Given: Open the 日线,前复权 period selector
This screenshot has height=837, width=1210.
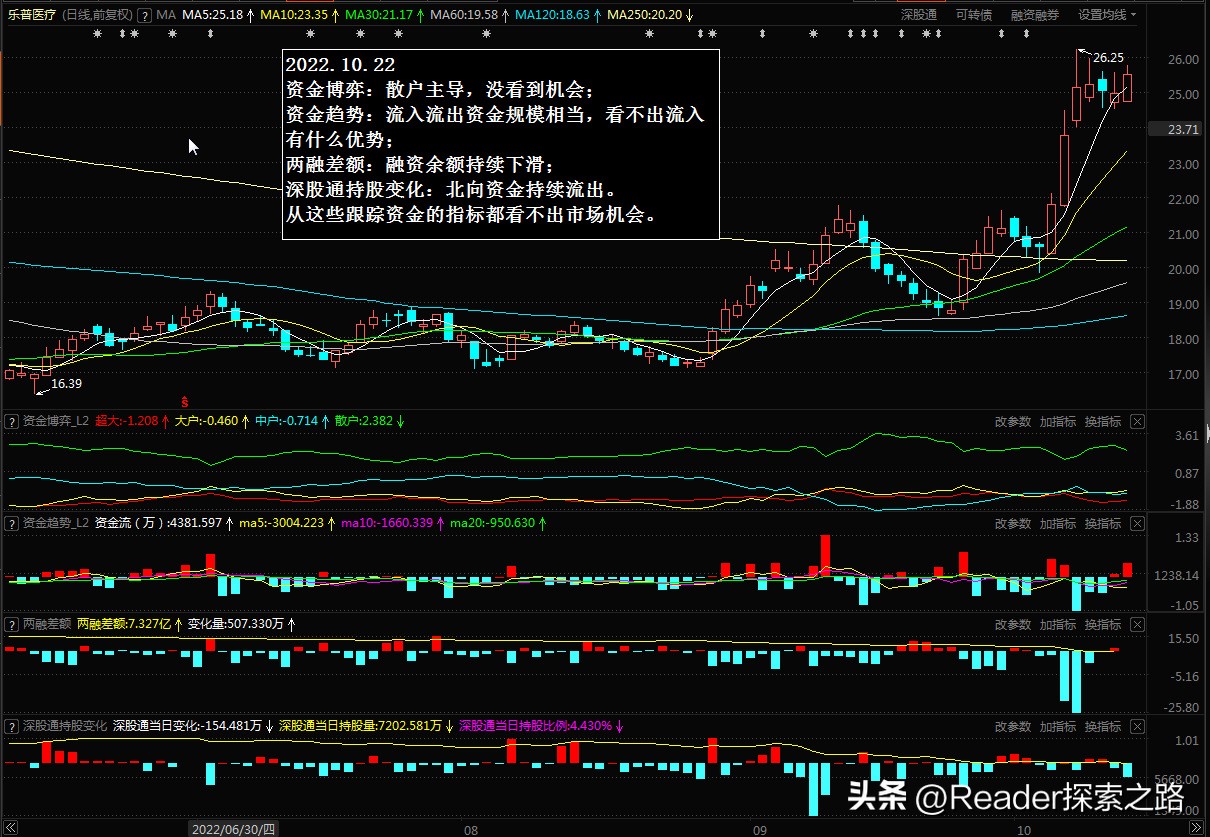Looking at the screenshot, I should [x=97, y=16].
